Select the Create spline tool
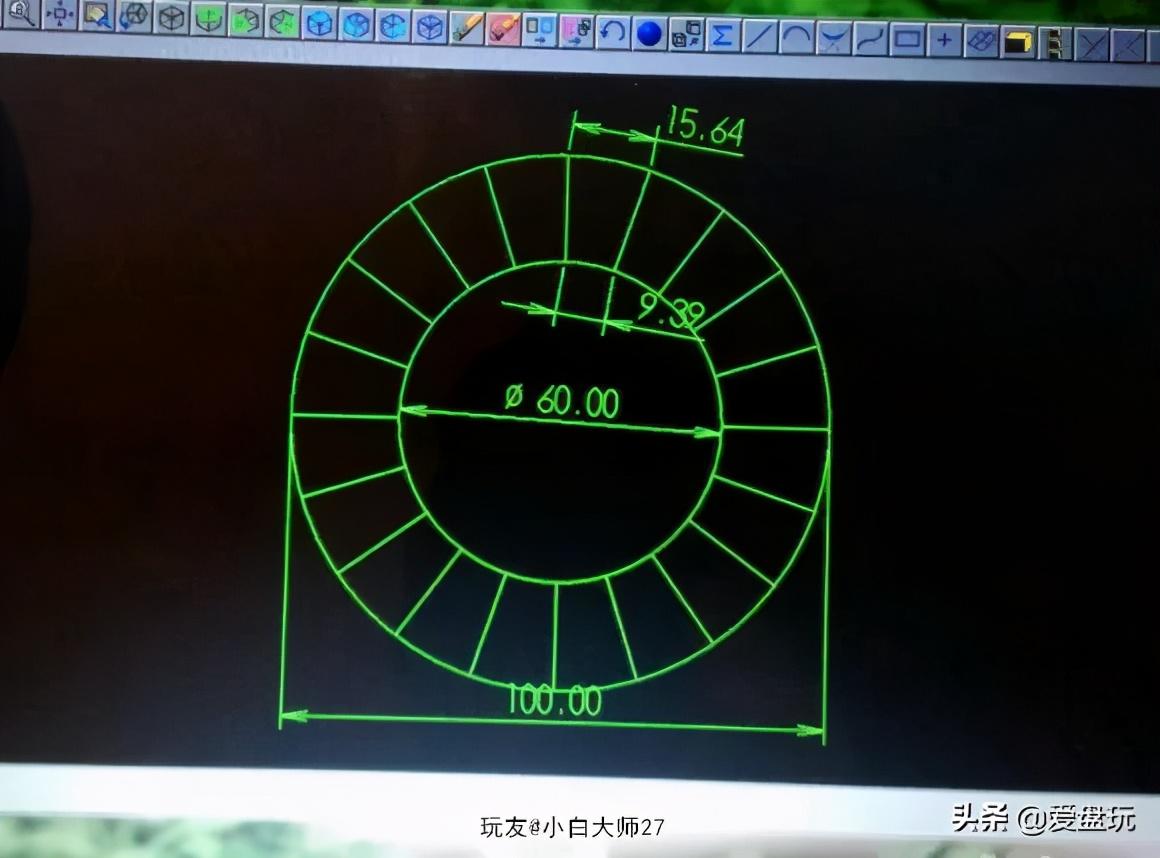 point(870,39)
